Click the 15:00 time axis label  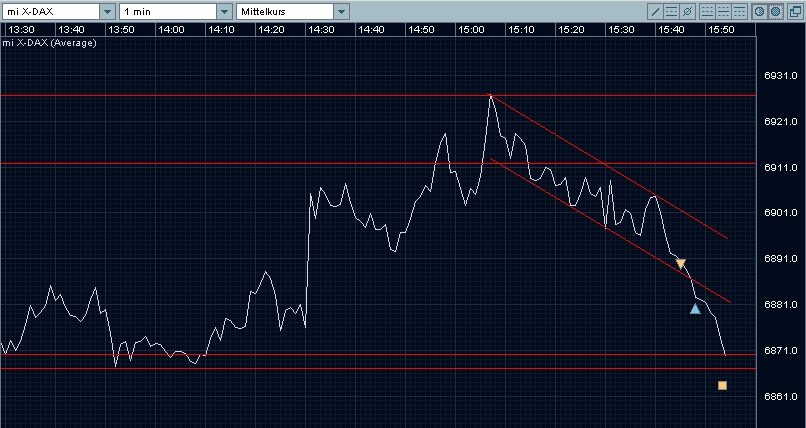coord(471,30)
